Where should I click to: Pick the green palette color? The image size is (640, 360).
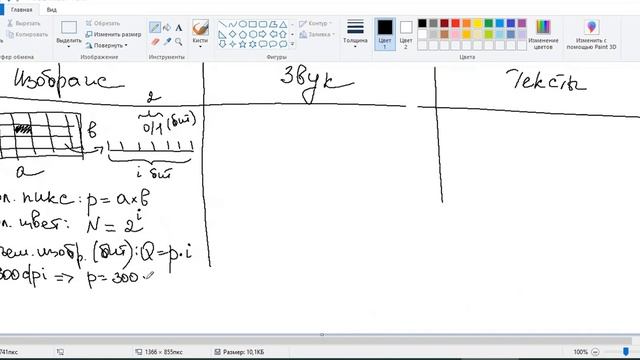[x=488, y=23]
